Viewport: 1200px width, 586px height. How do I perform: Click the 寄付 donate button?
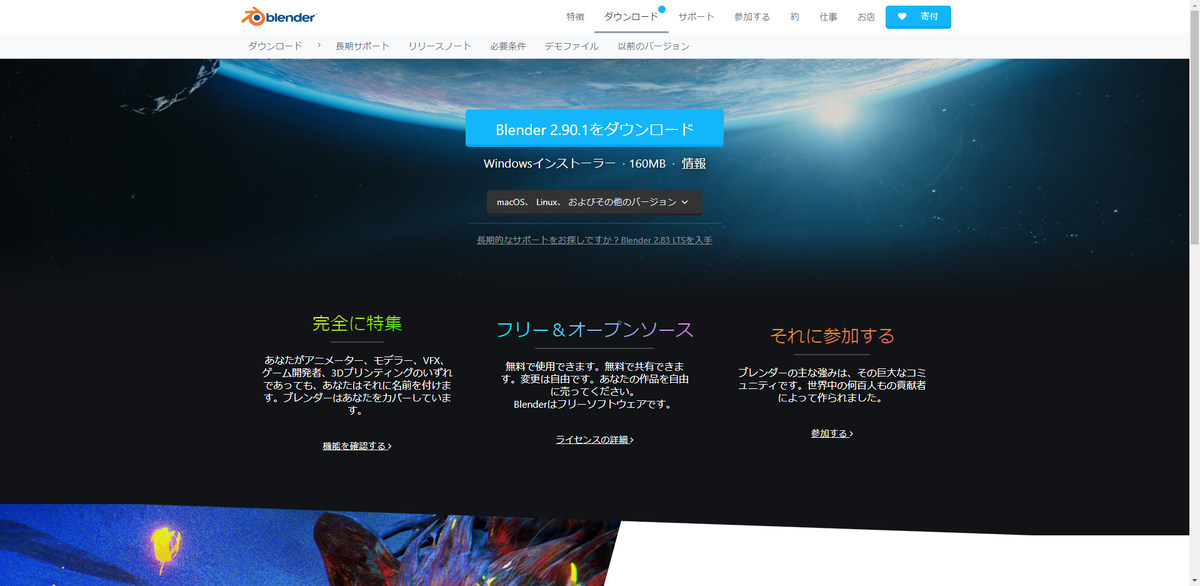click(918, 17)
